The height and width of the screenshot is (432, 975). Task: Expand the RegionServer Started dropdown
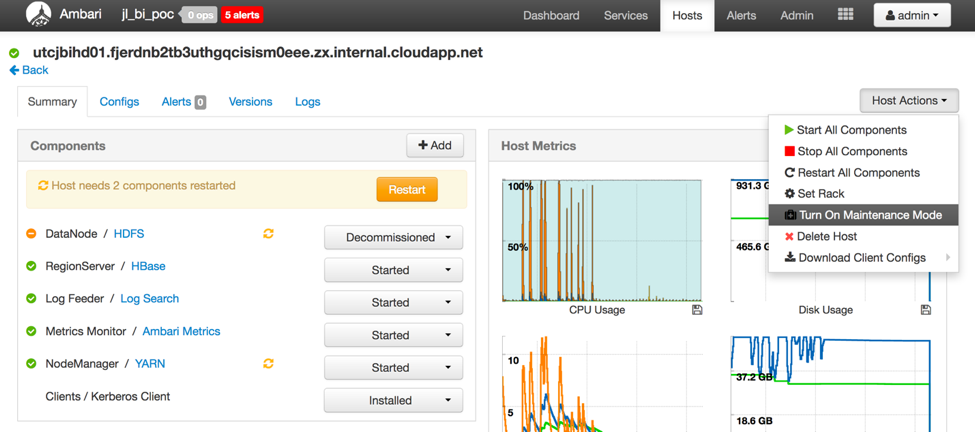click(x=393, y=270)
